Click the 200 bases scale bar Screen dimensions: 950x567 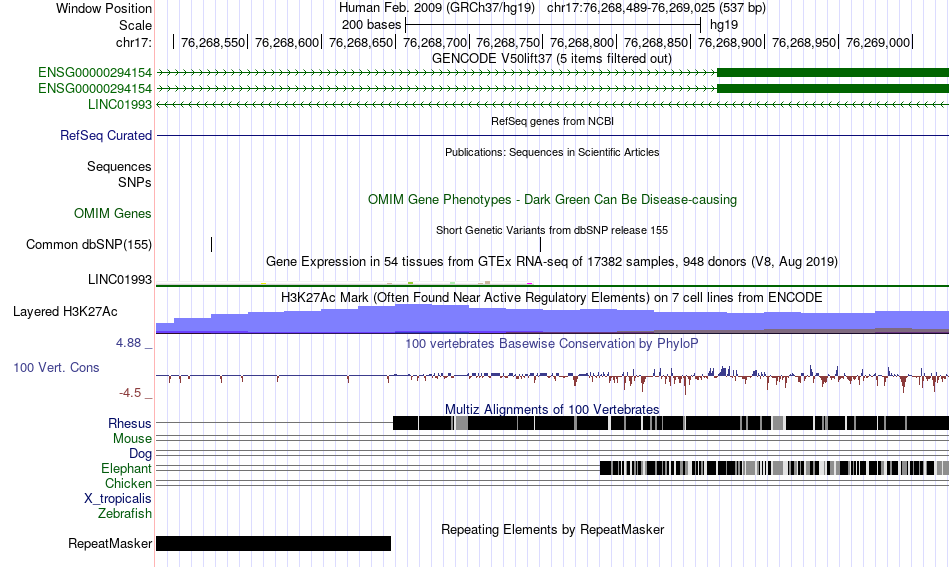click(x=553, y=25)
